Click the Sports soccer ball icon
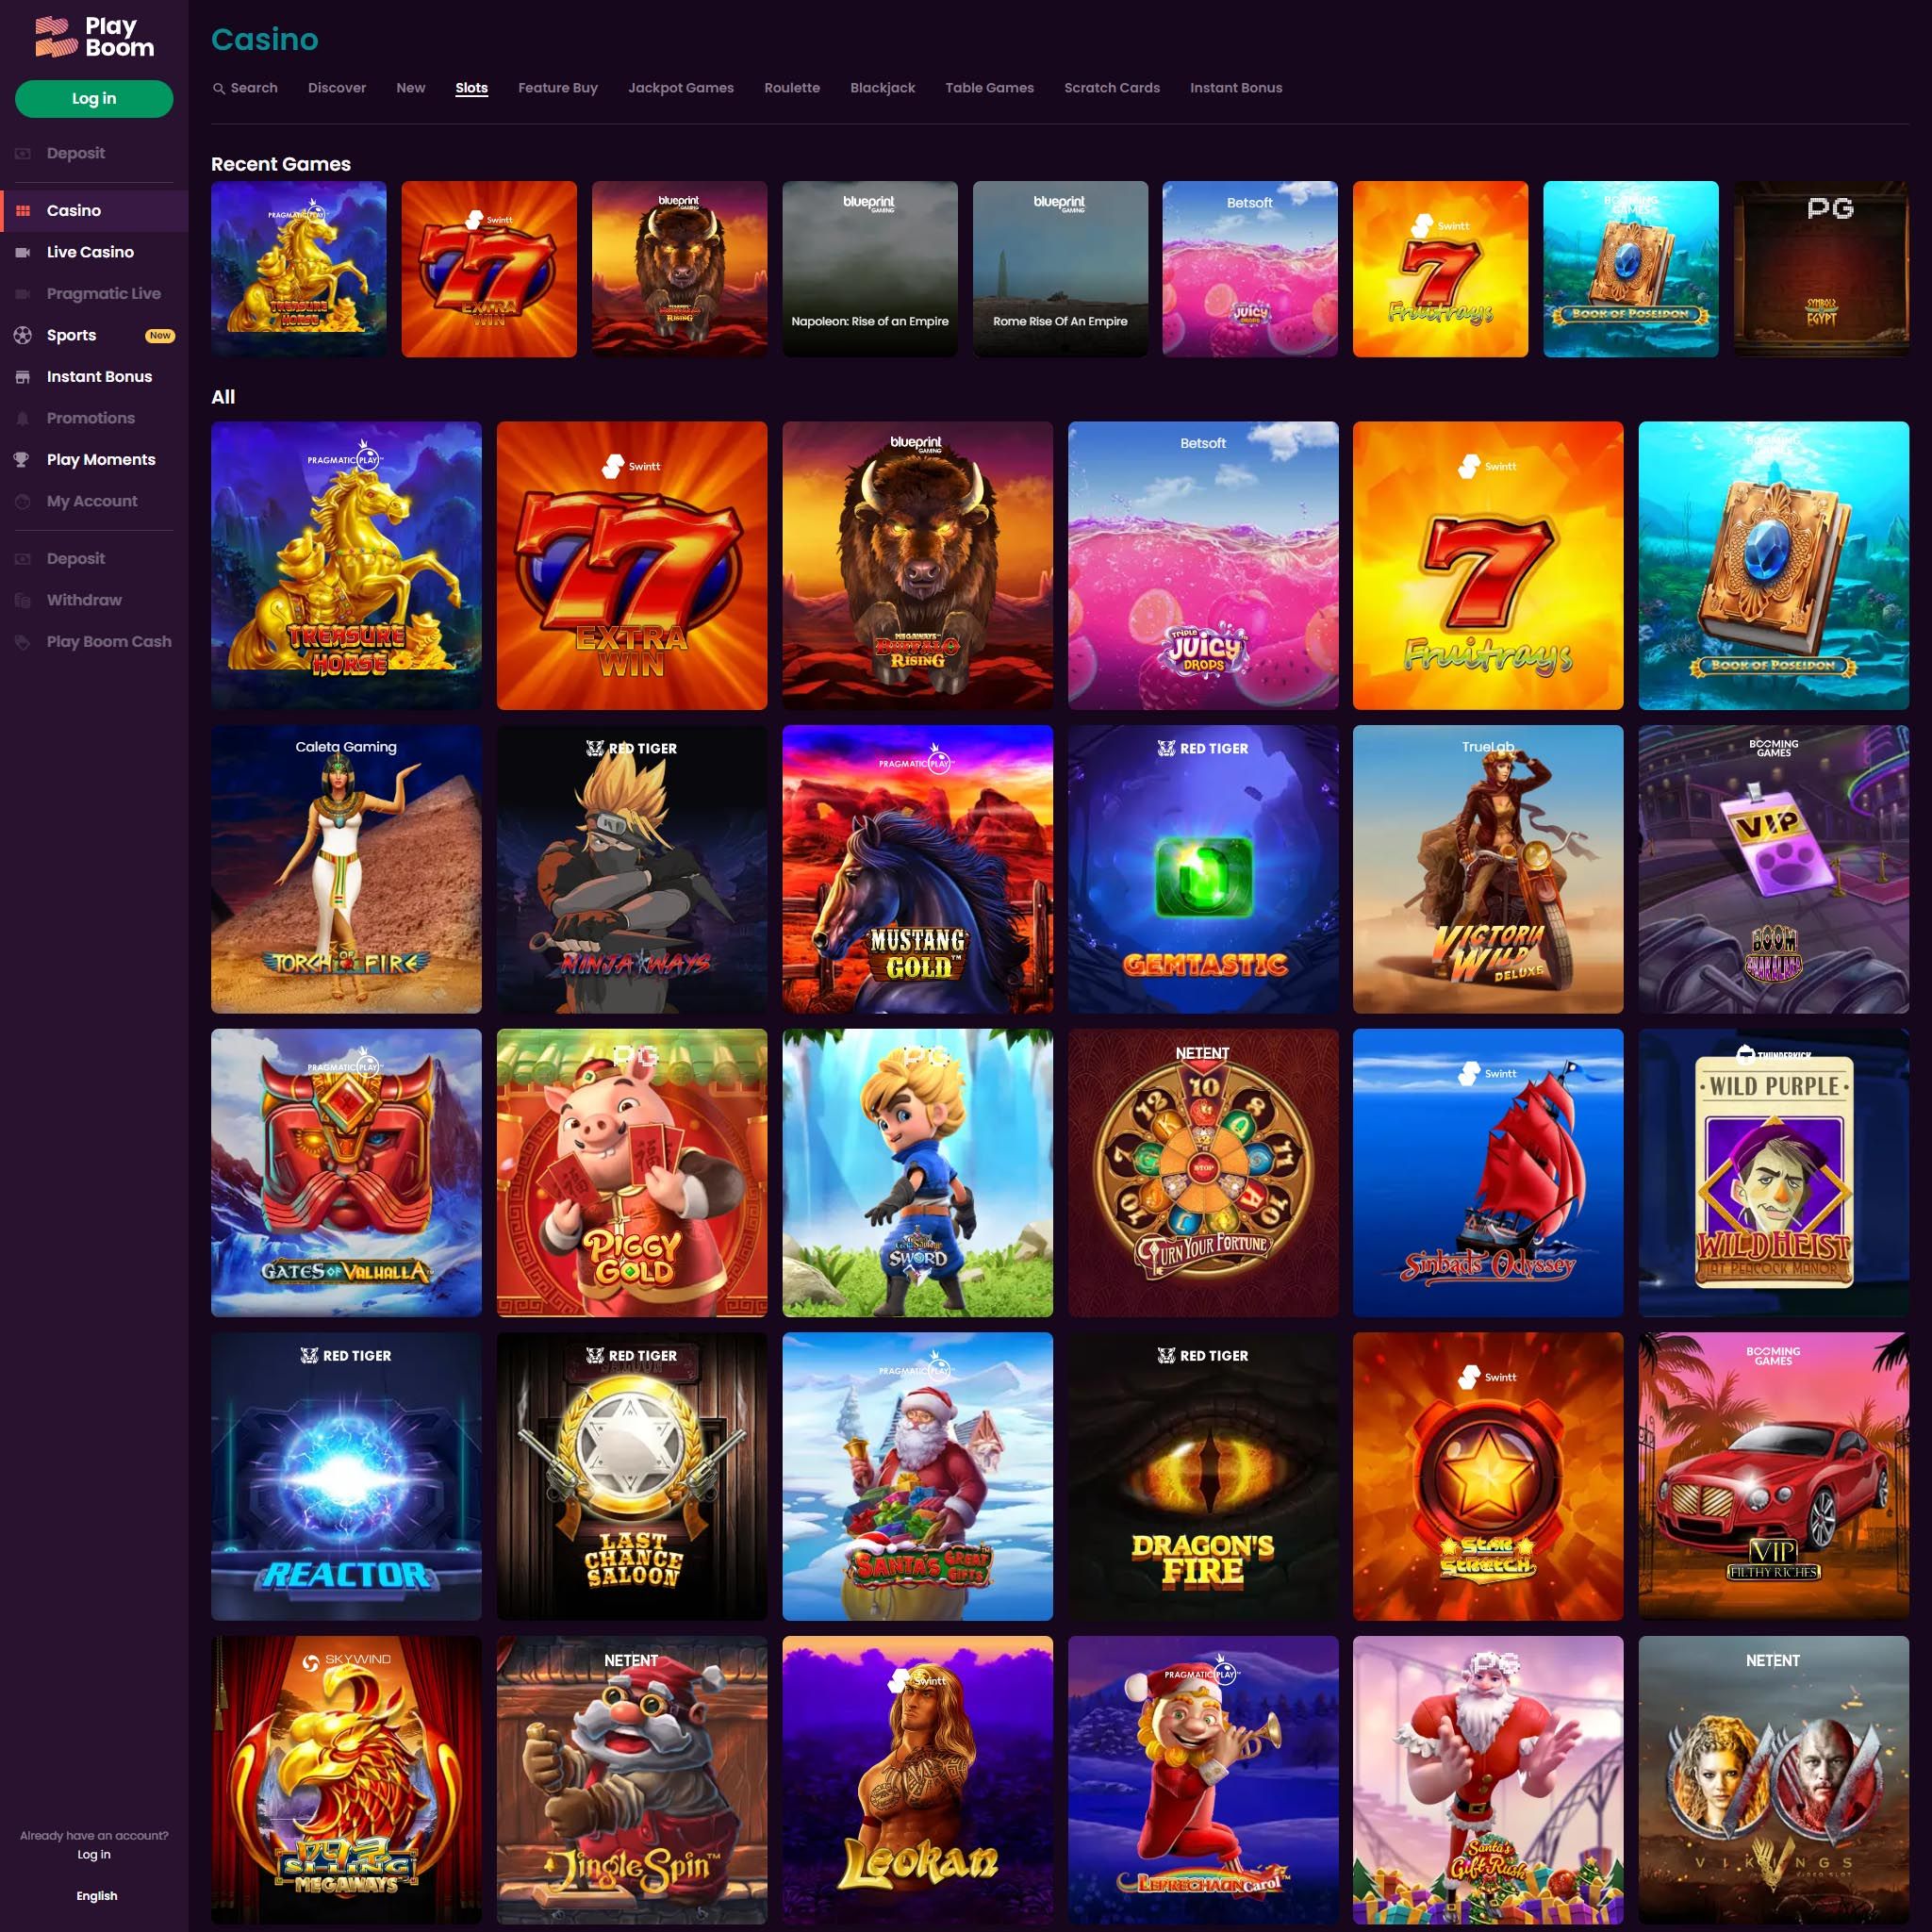The image size is (1932, 1932). coord(23,335)
